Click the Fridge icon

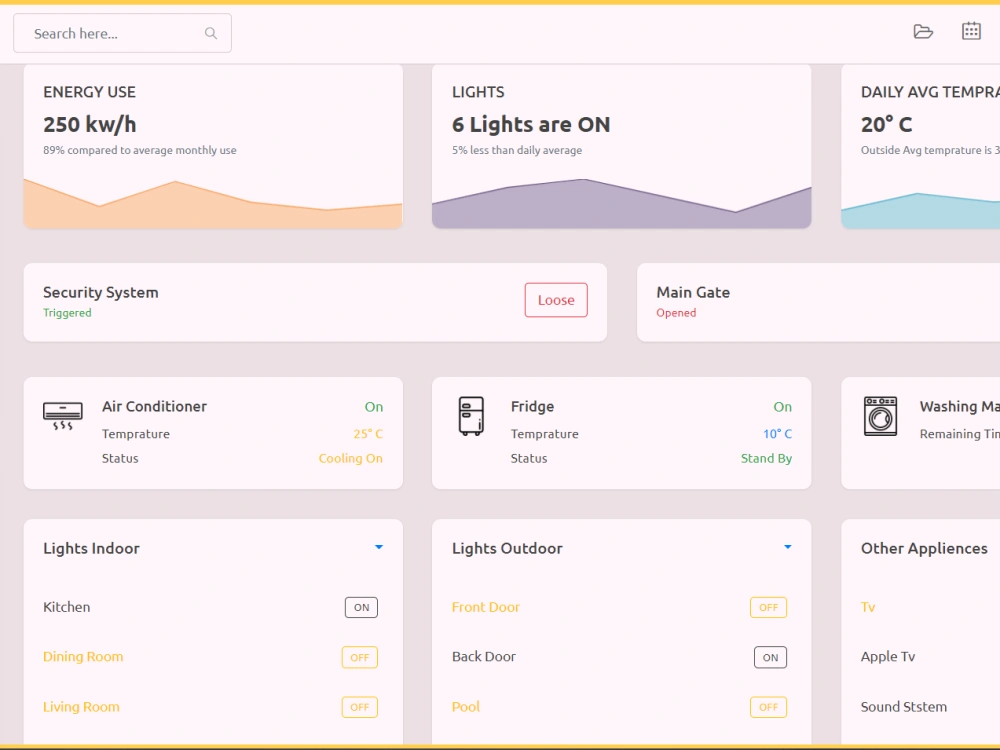click(x=471, y=416)
